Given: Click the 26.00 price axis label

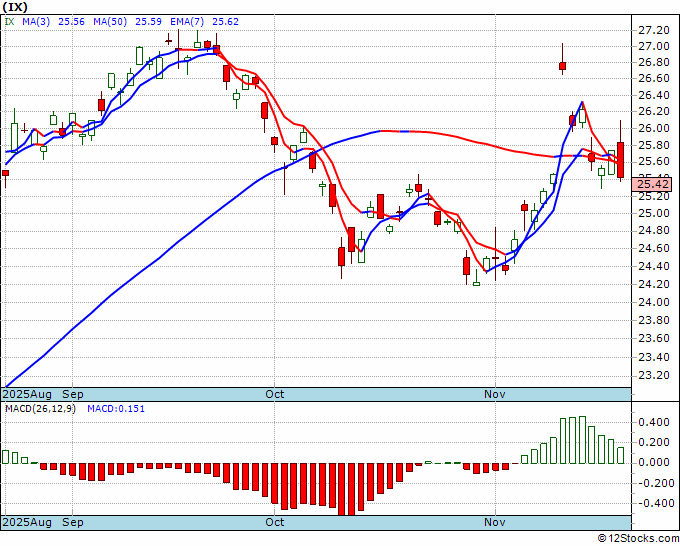Looking at the screenshot, I should pos(654,128).
